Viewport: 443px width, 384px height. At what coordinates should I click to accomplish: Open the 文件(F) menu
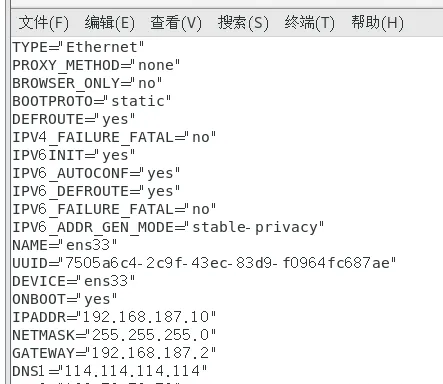[x=44, y=23]
